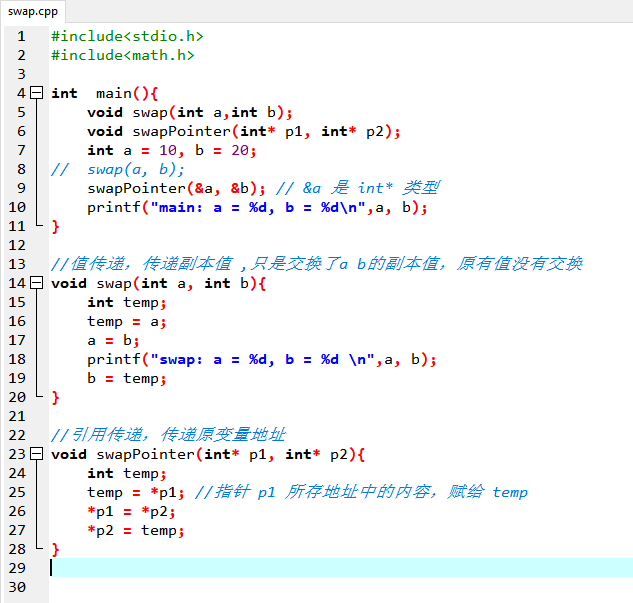Viewport: 633px width, 603px height.
Task: Click the printf "main: a = %d" string
Action: coord(258,207)
